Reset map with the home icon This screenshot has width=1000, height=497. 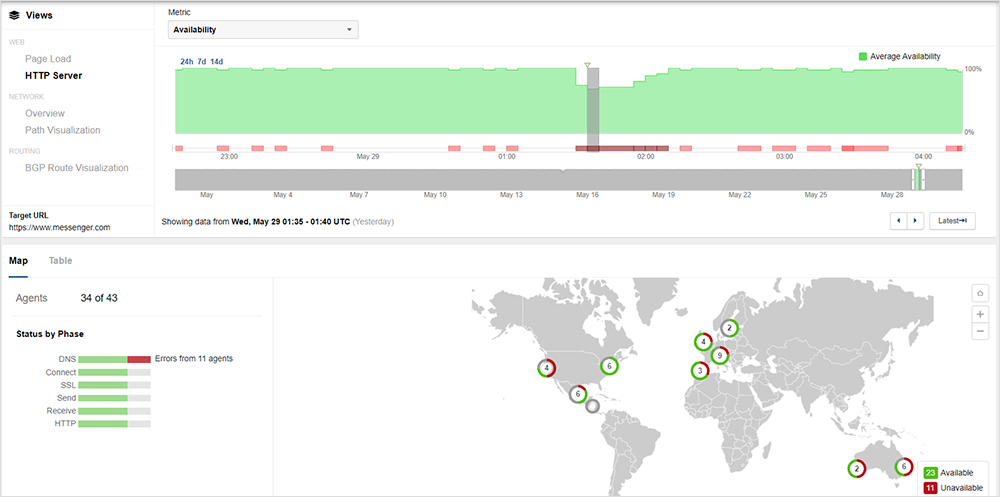click(x=980, y=293)
